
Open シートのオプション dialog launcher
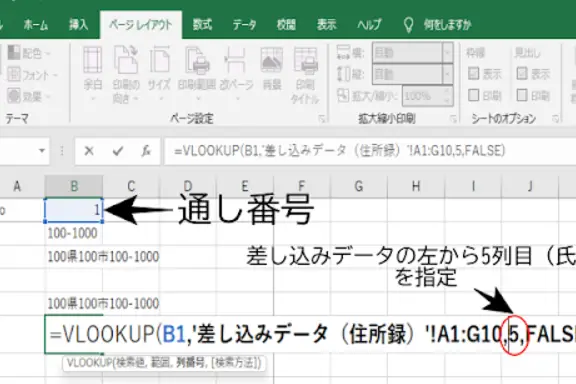tap(555, 119)
